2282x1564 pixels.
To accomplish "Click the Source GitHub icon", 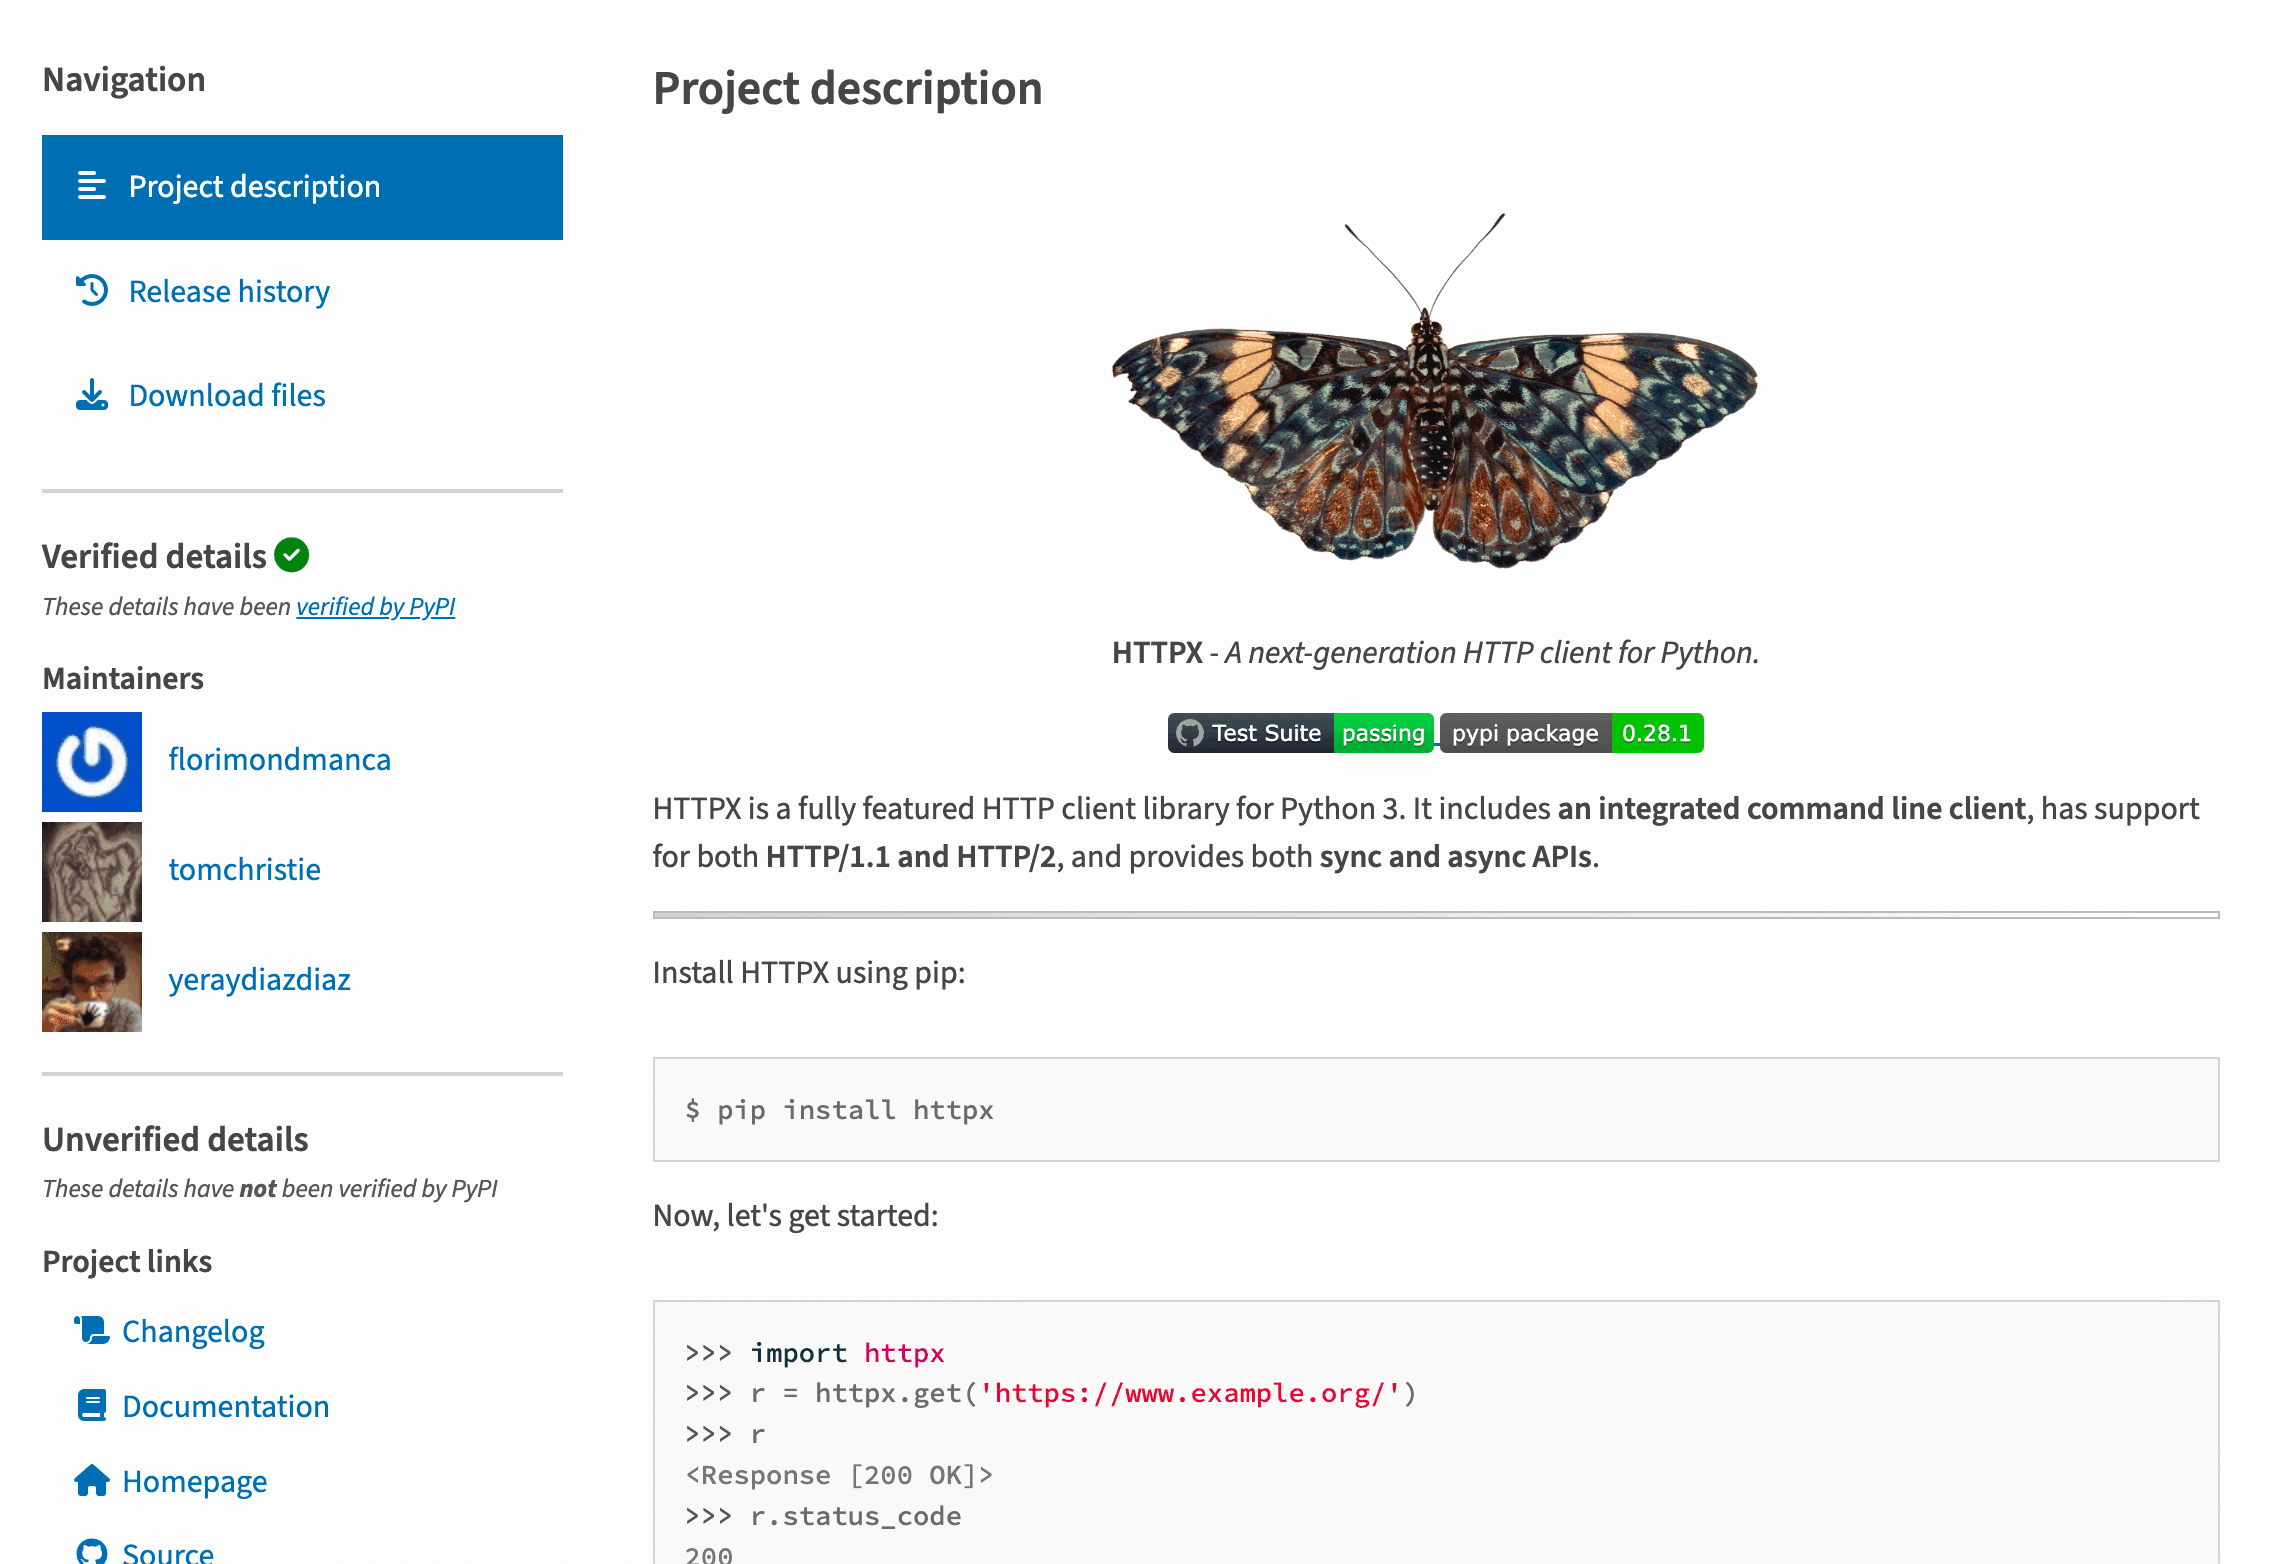I will pyautogui.click(x=92, y=1552).
